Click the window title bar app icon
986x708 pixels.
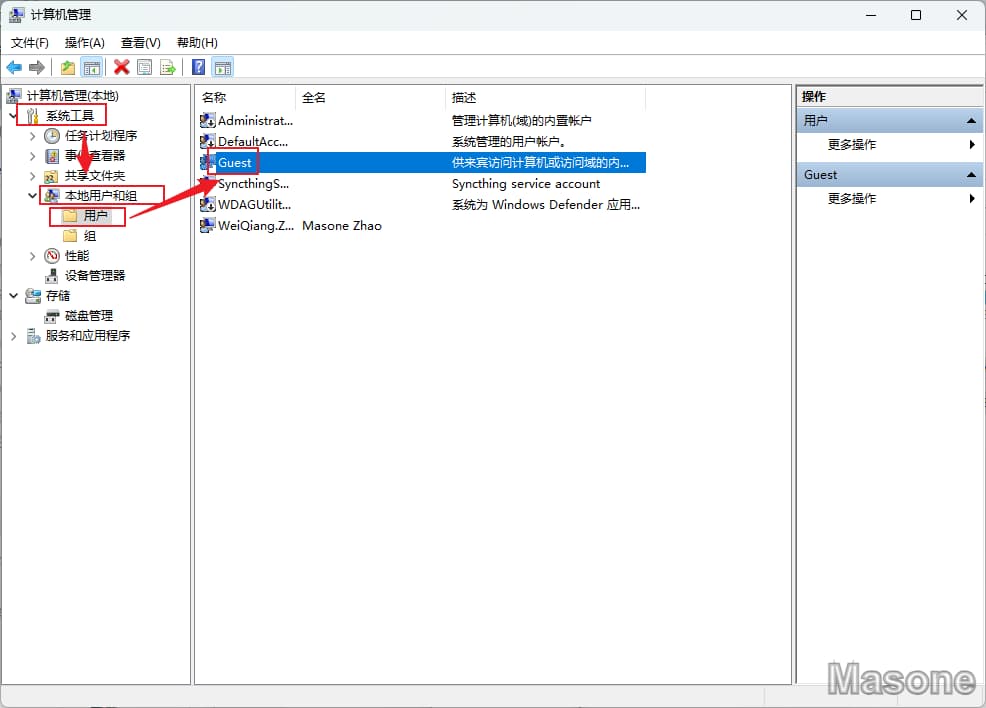coord(16,15)
